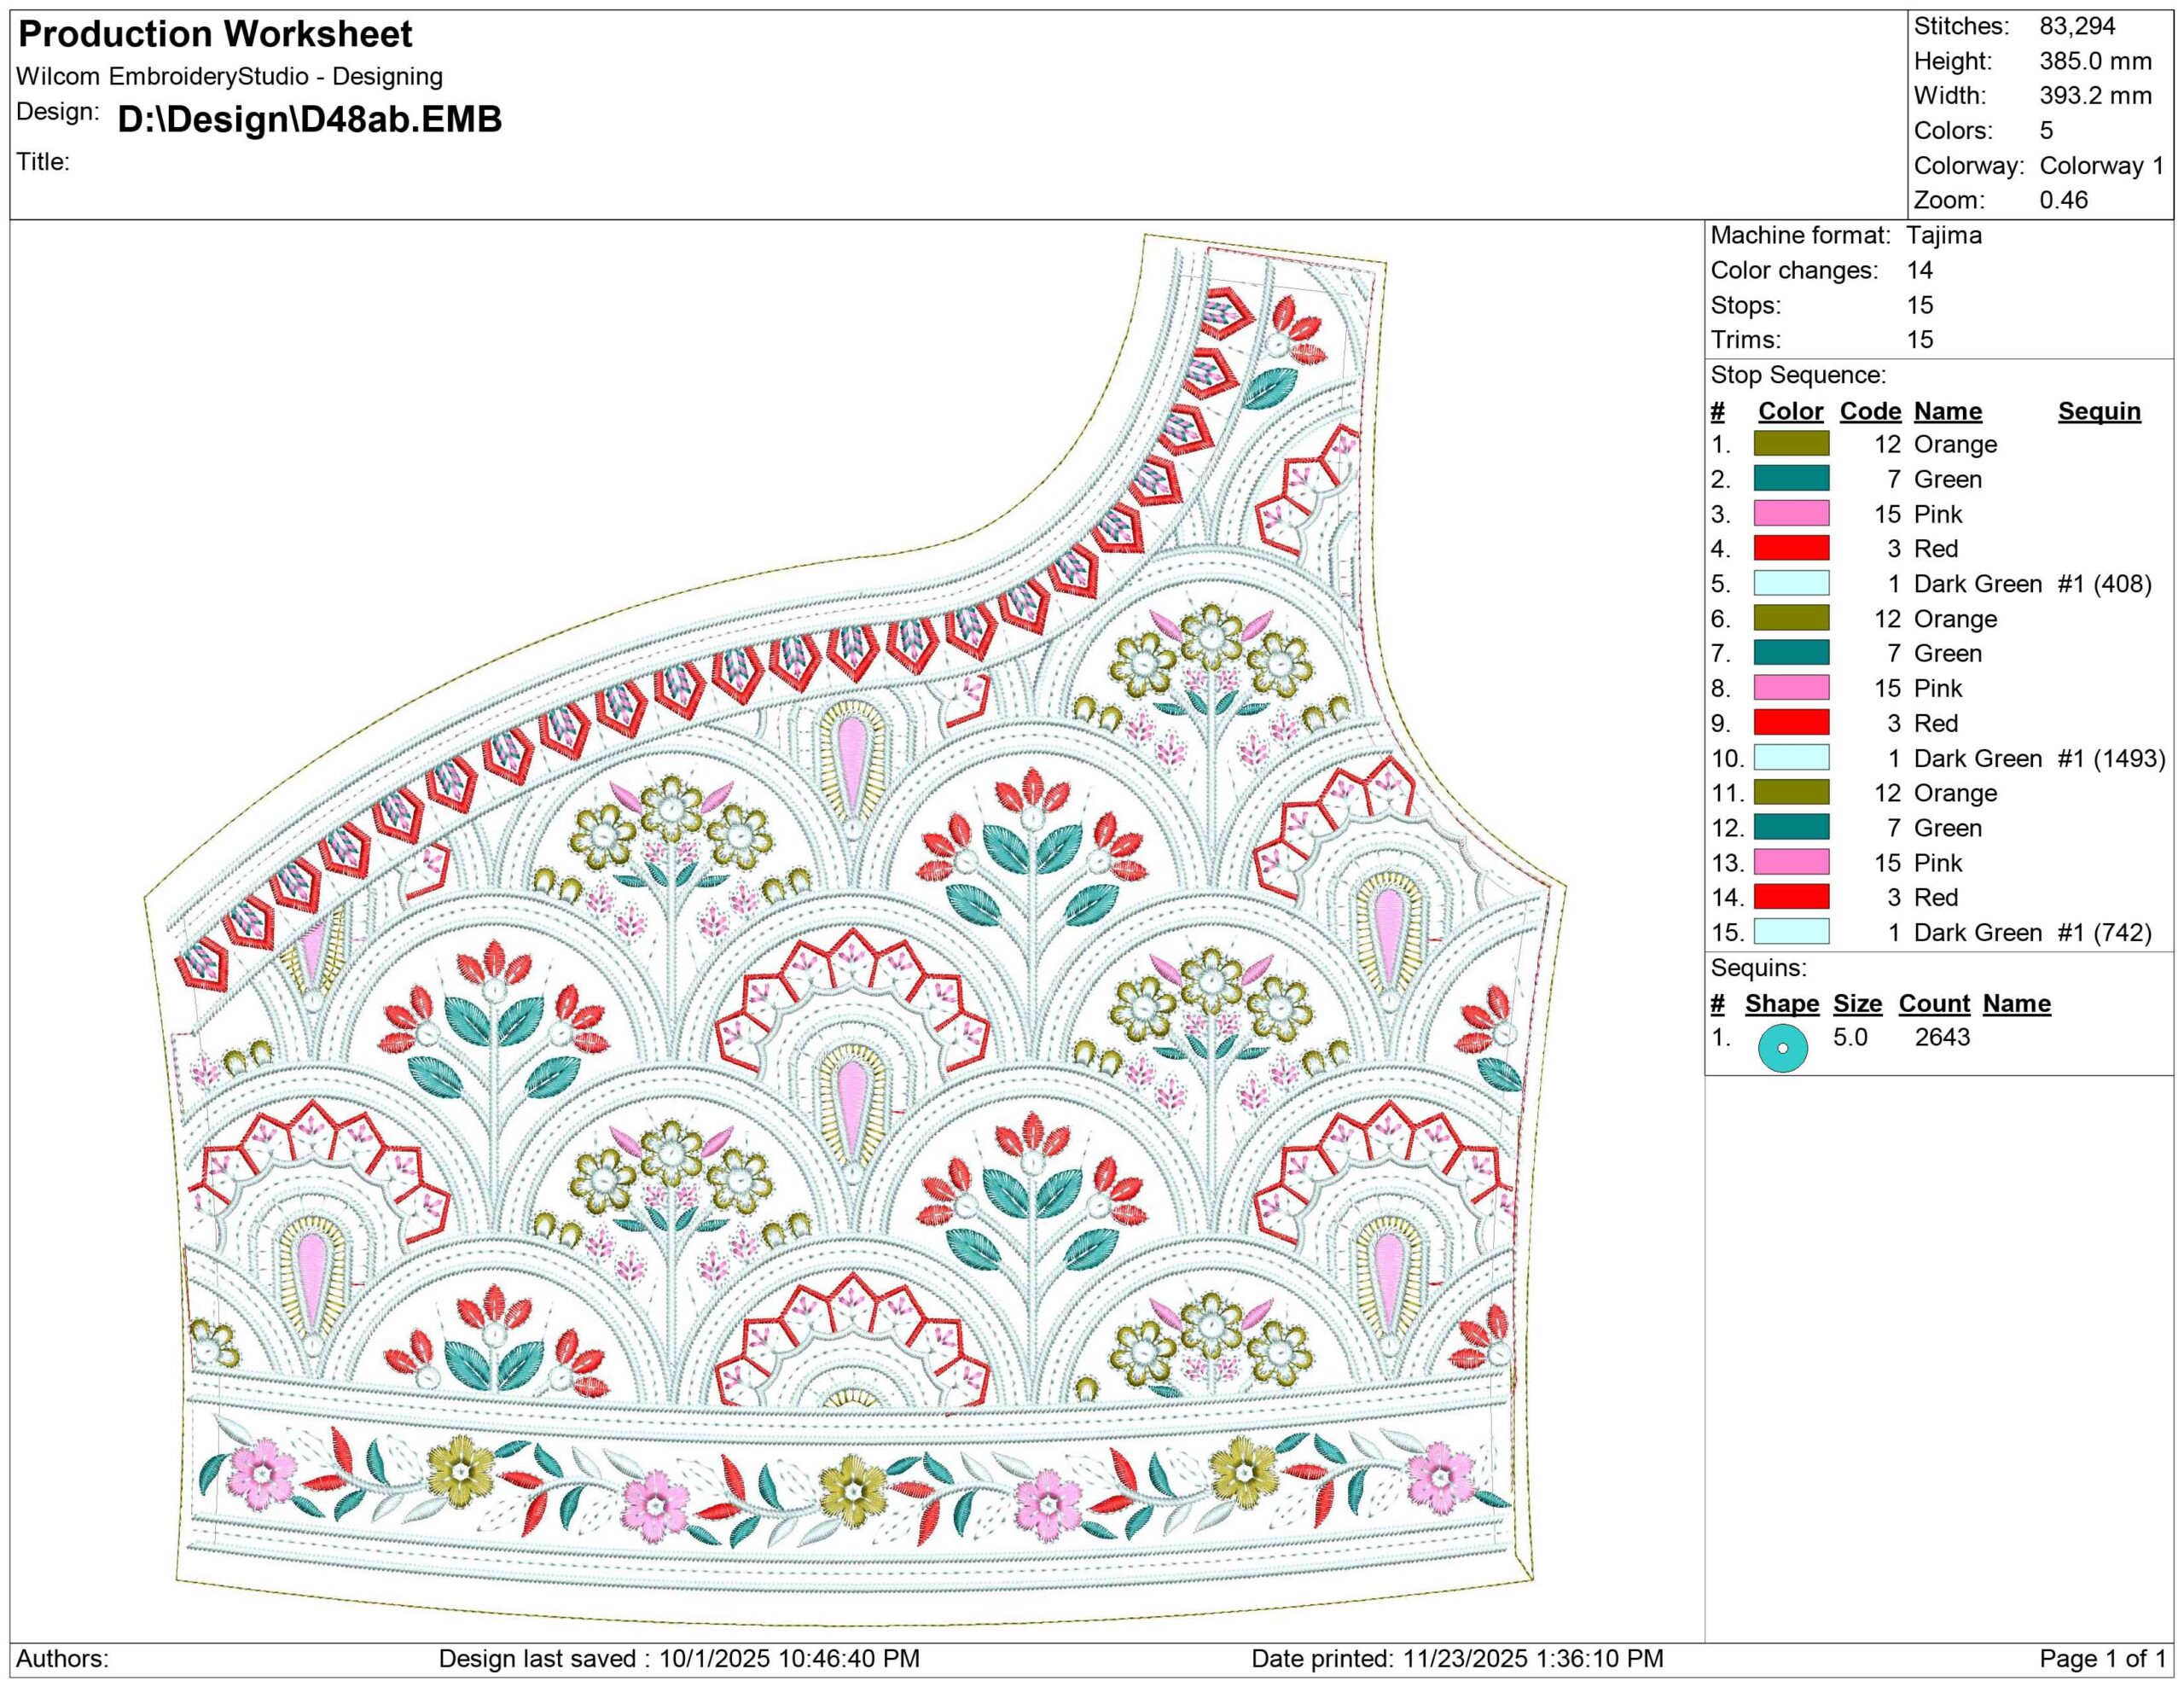Click the Count header under Sequins
Screen dimensions: 2184x1681
(x=1933, y=1003)
